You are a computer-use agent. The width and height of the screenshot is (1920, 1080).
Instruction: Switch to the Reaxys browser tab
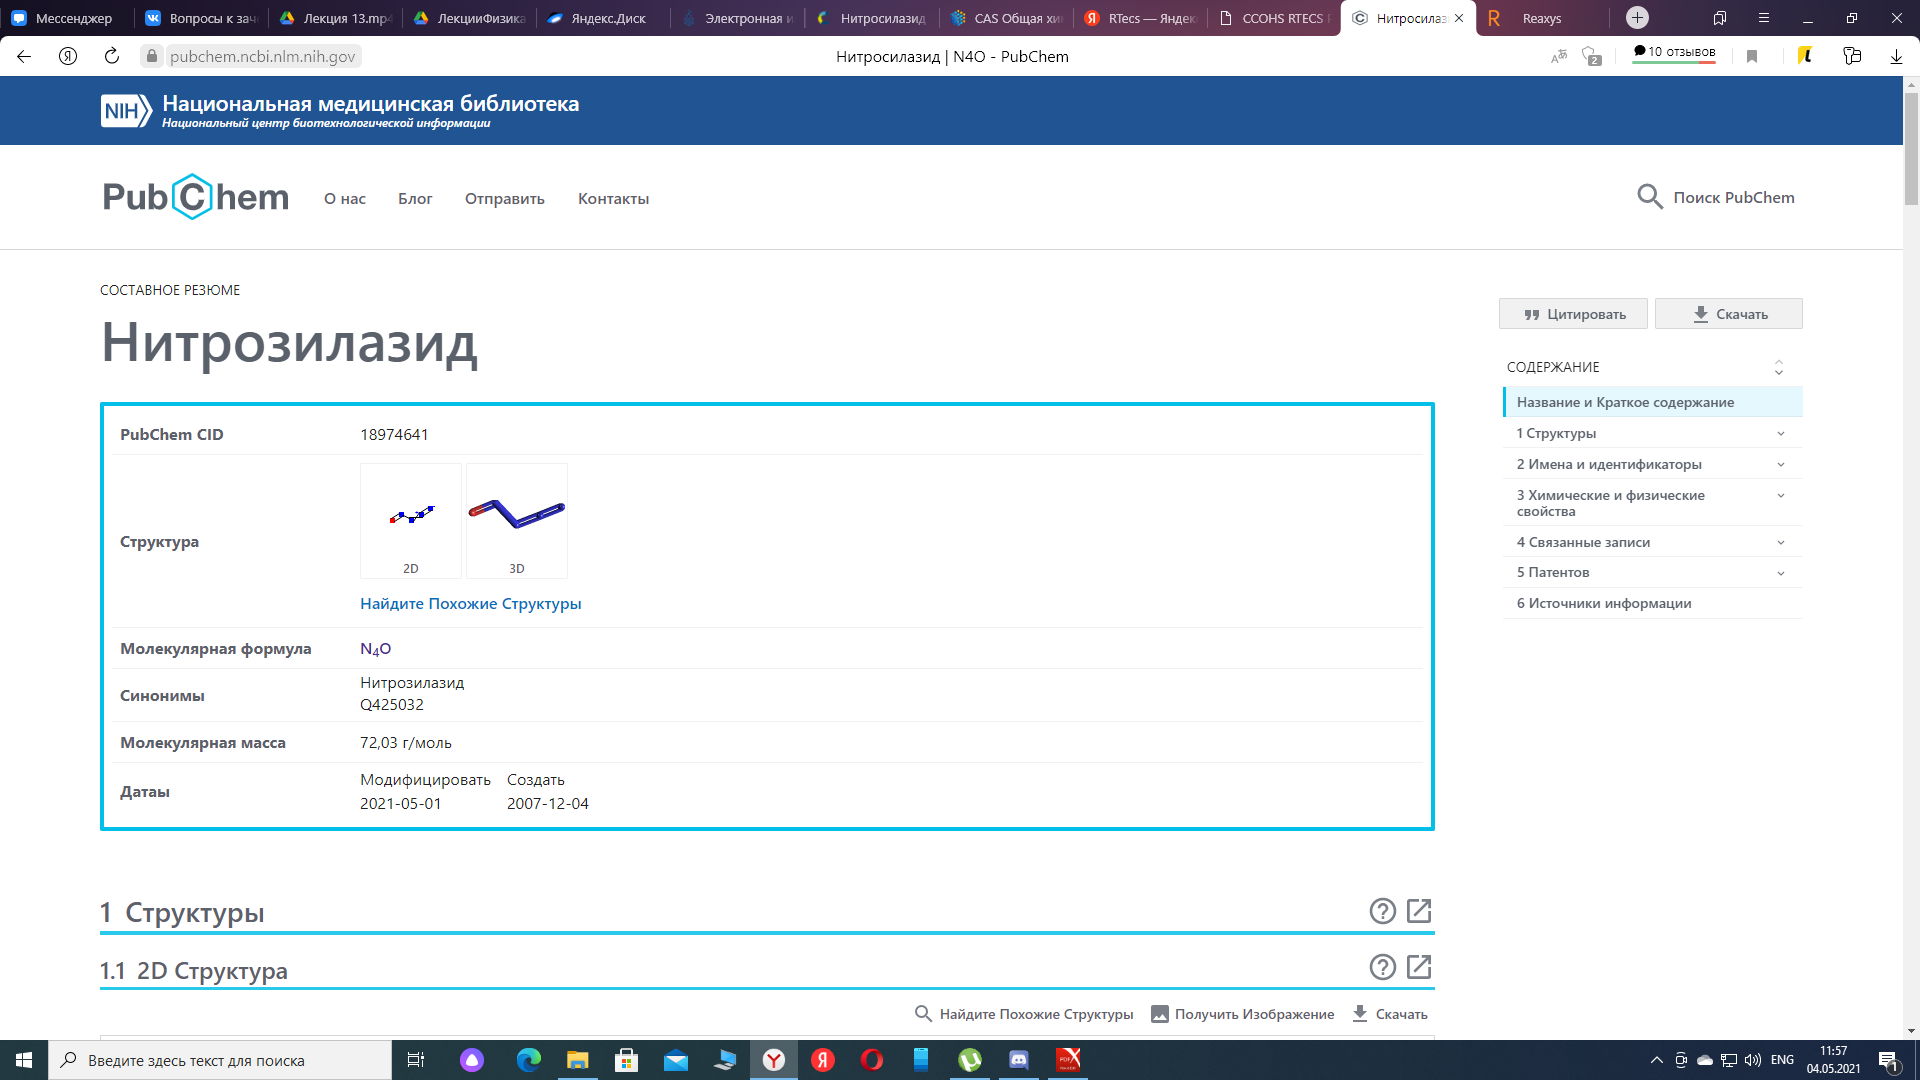pyautogui.click(x=1540, y=18)
